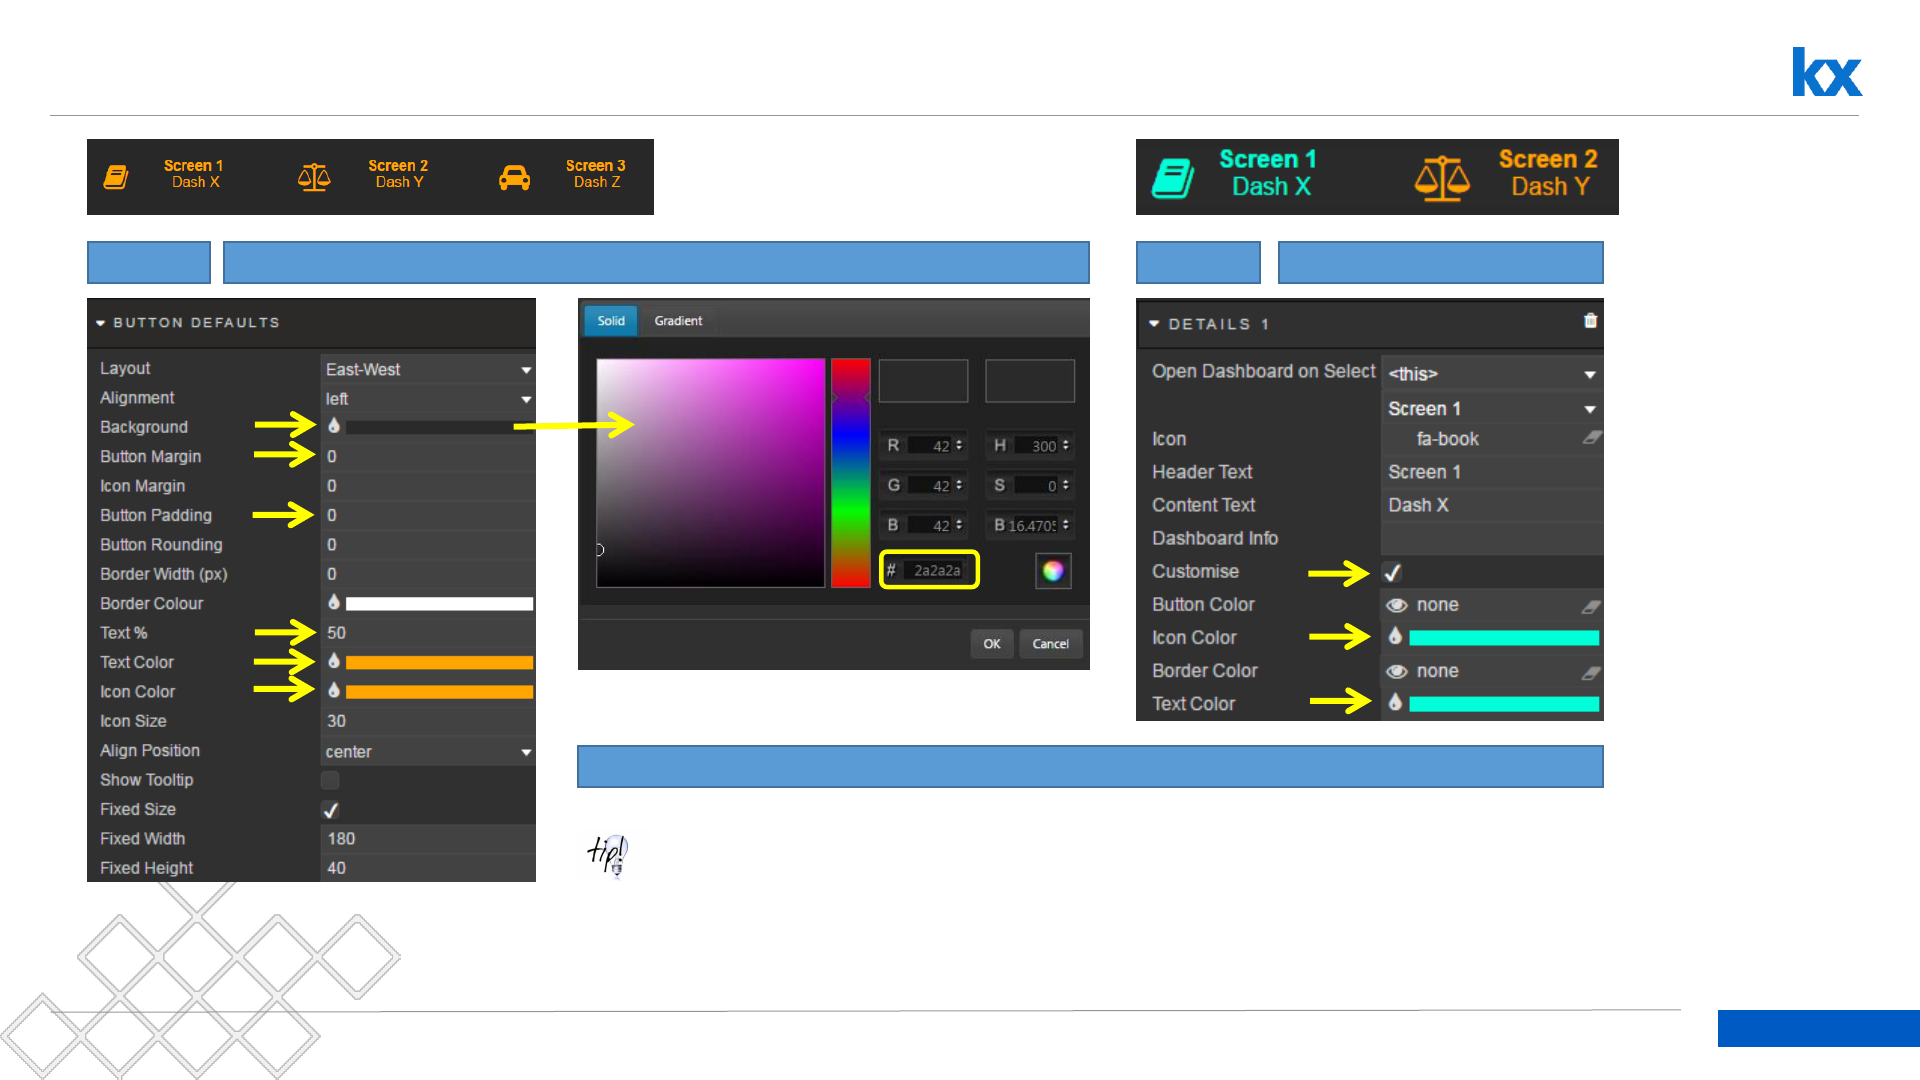Click eraser icon in Button Color row
This screenshot has height=1080, width=1920.
[x=1590, y=606]
